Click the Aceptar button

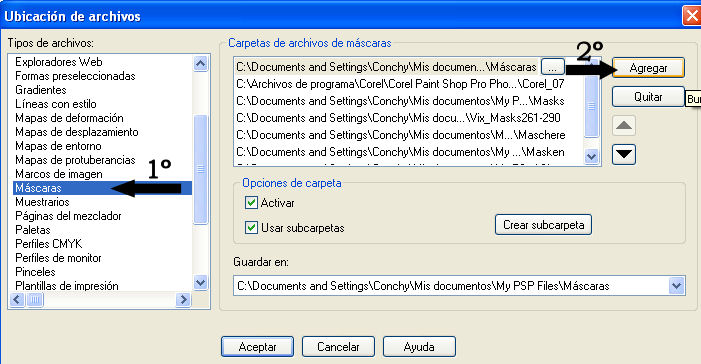[257, 347]
